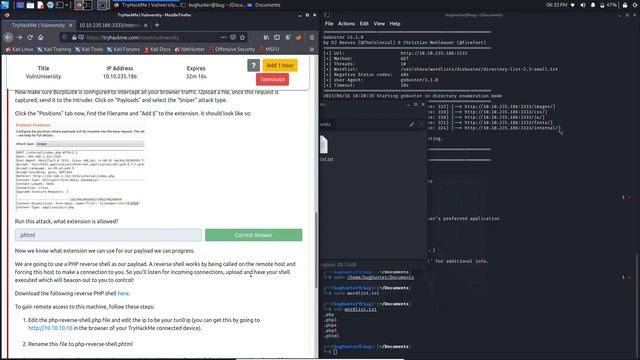Select the TryHackMe Vulnversity browser tab
Image resolution: width=640 pixels, height=360 pixels.
pyautogui.click(x=38, y=25)
